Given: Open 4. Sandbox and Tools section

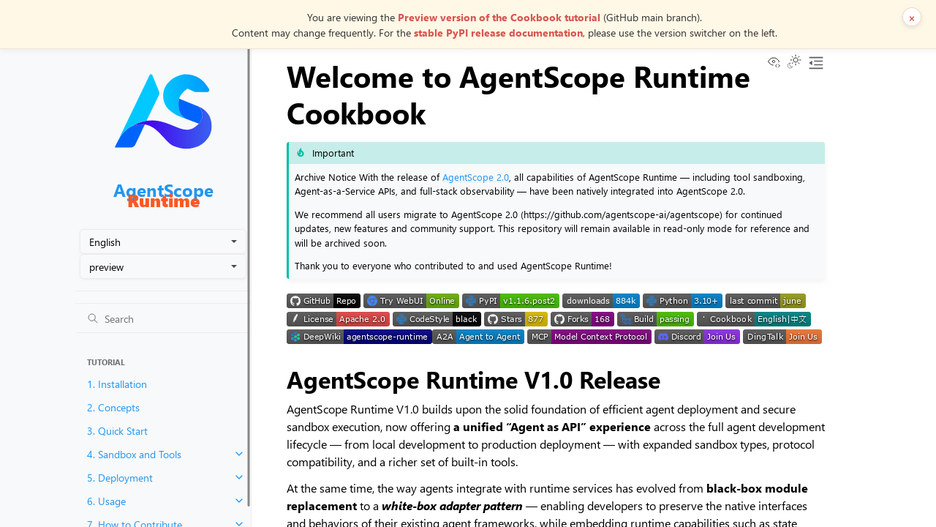Looking at the screenshot, I should [134, 454].
